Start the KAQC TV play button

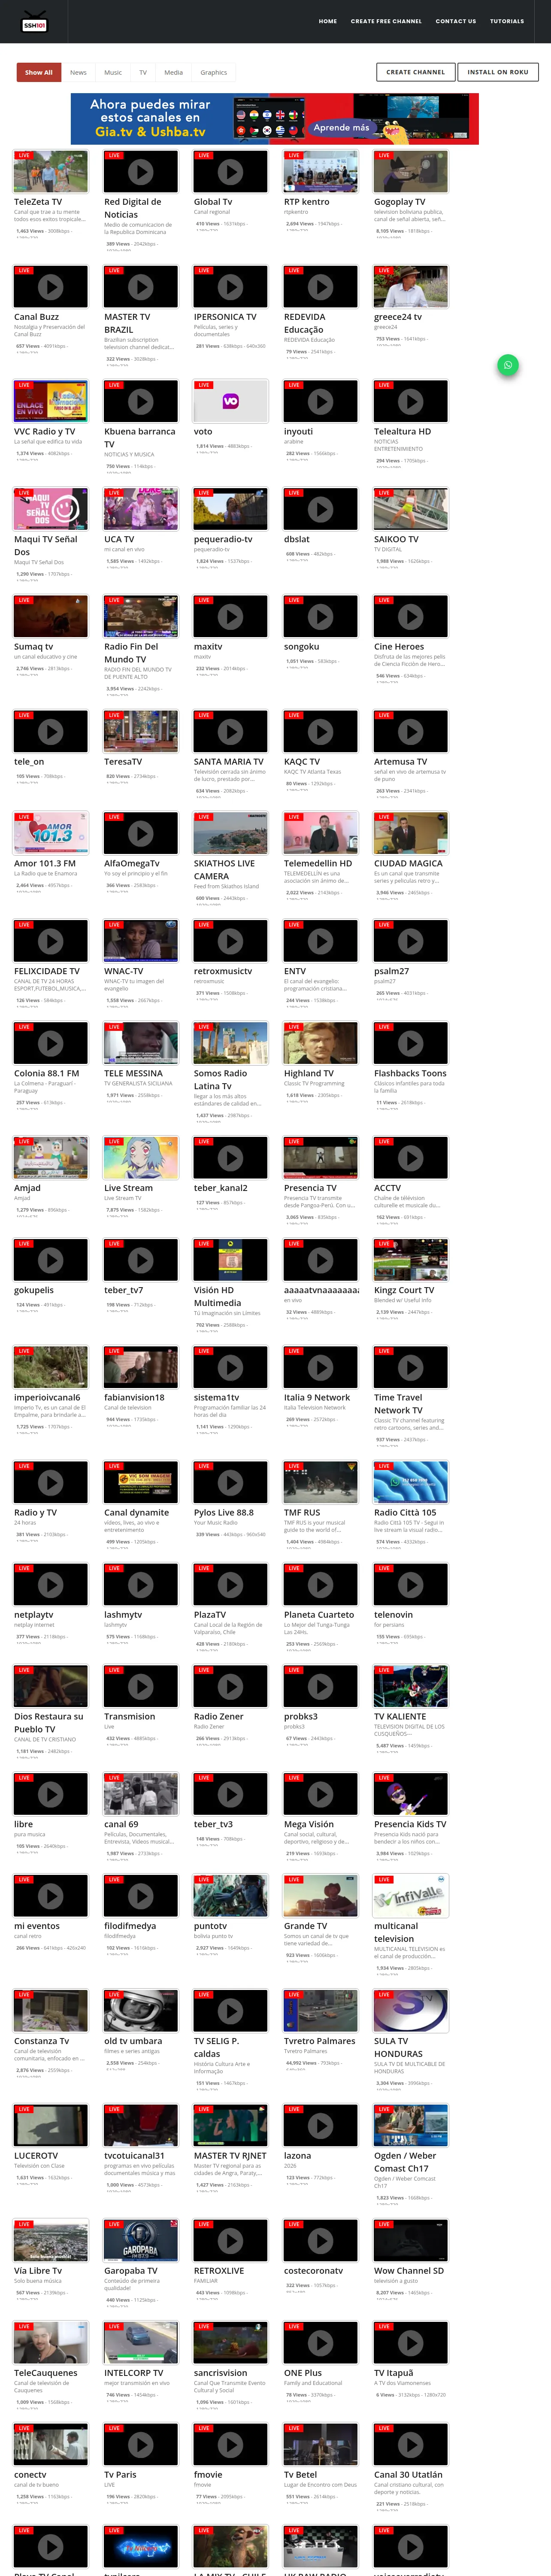[320, 732]
